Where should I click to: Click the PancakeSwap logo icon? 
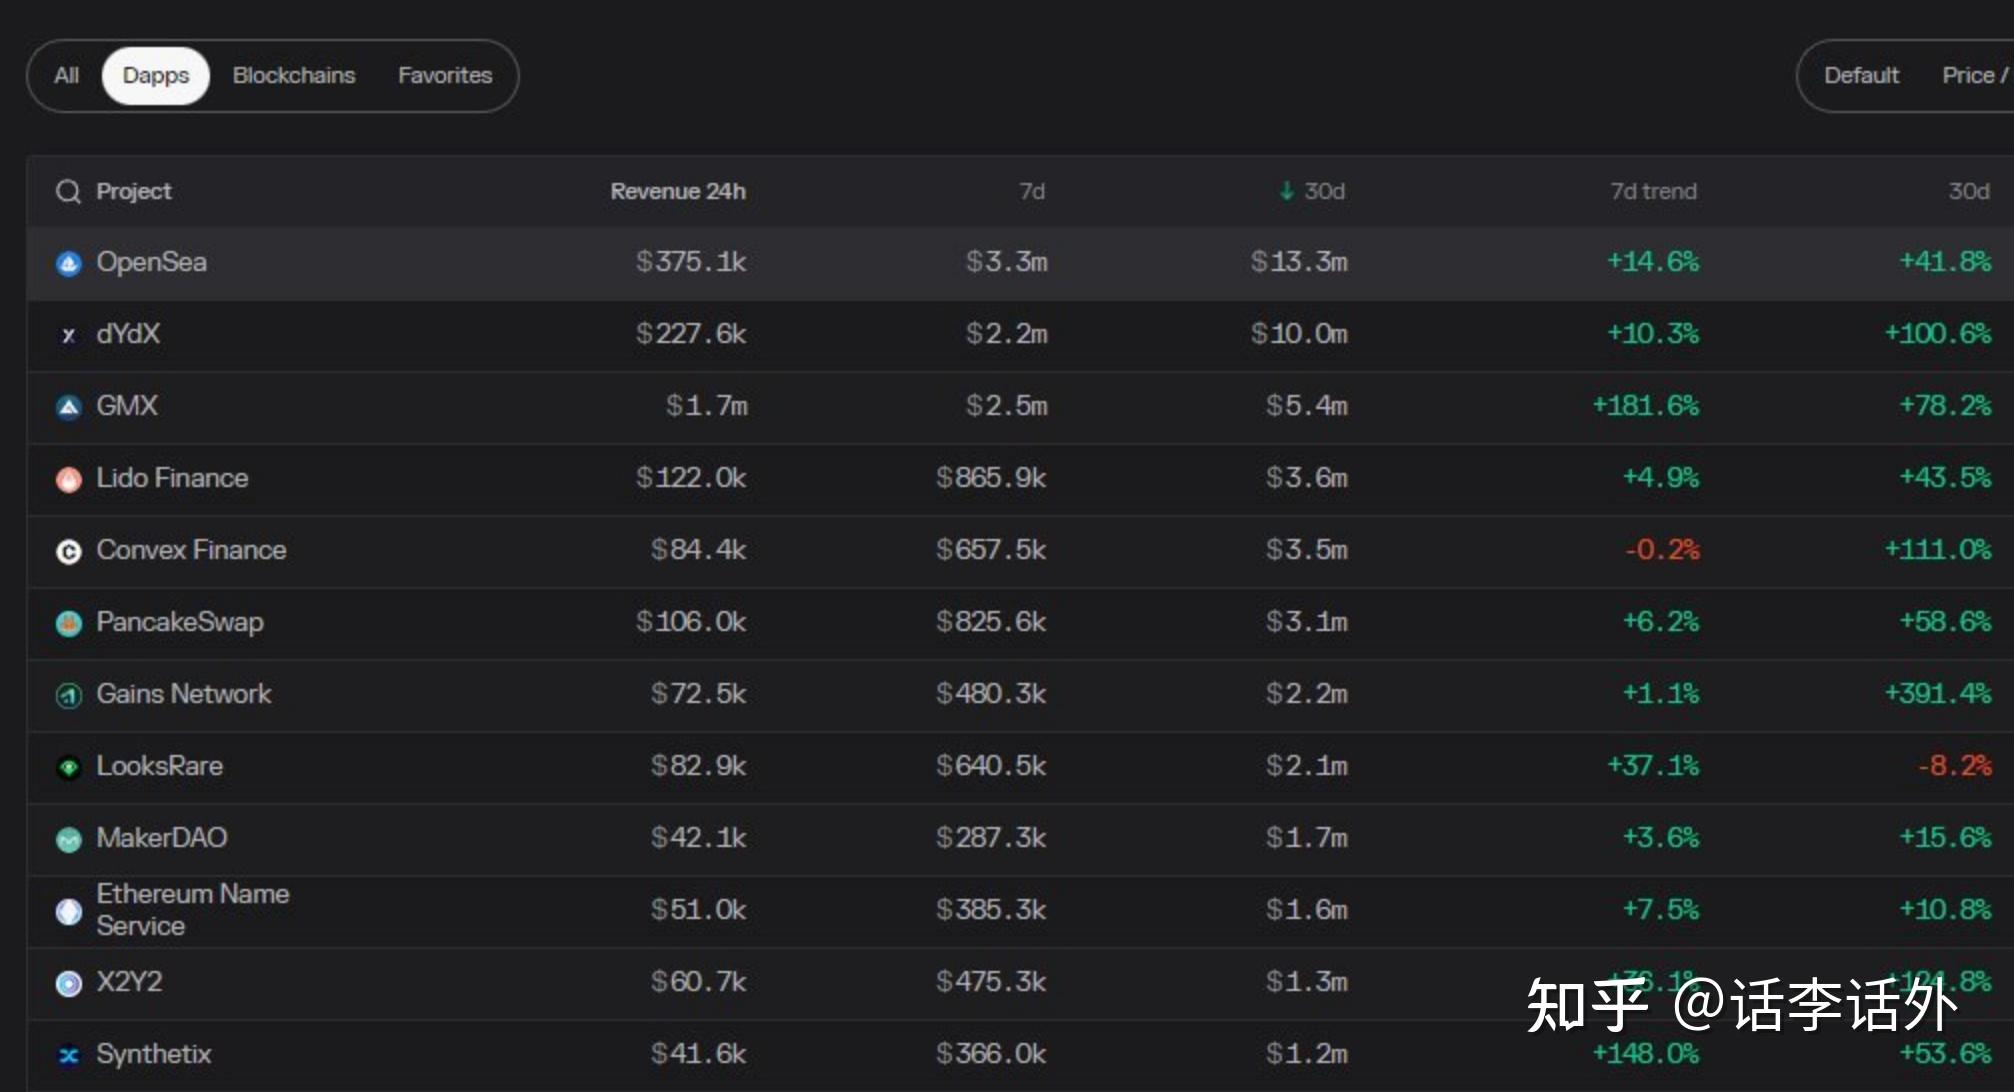tap(68, 623)
